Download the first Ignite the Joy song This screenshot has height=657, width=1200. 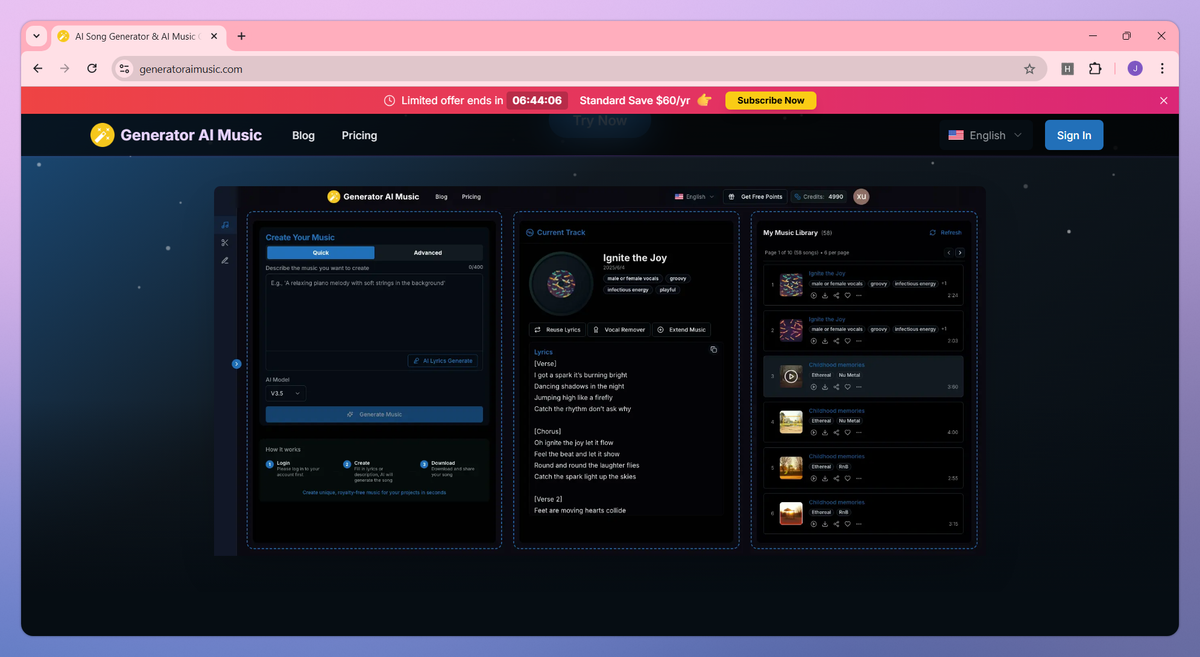823,293
